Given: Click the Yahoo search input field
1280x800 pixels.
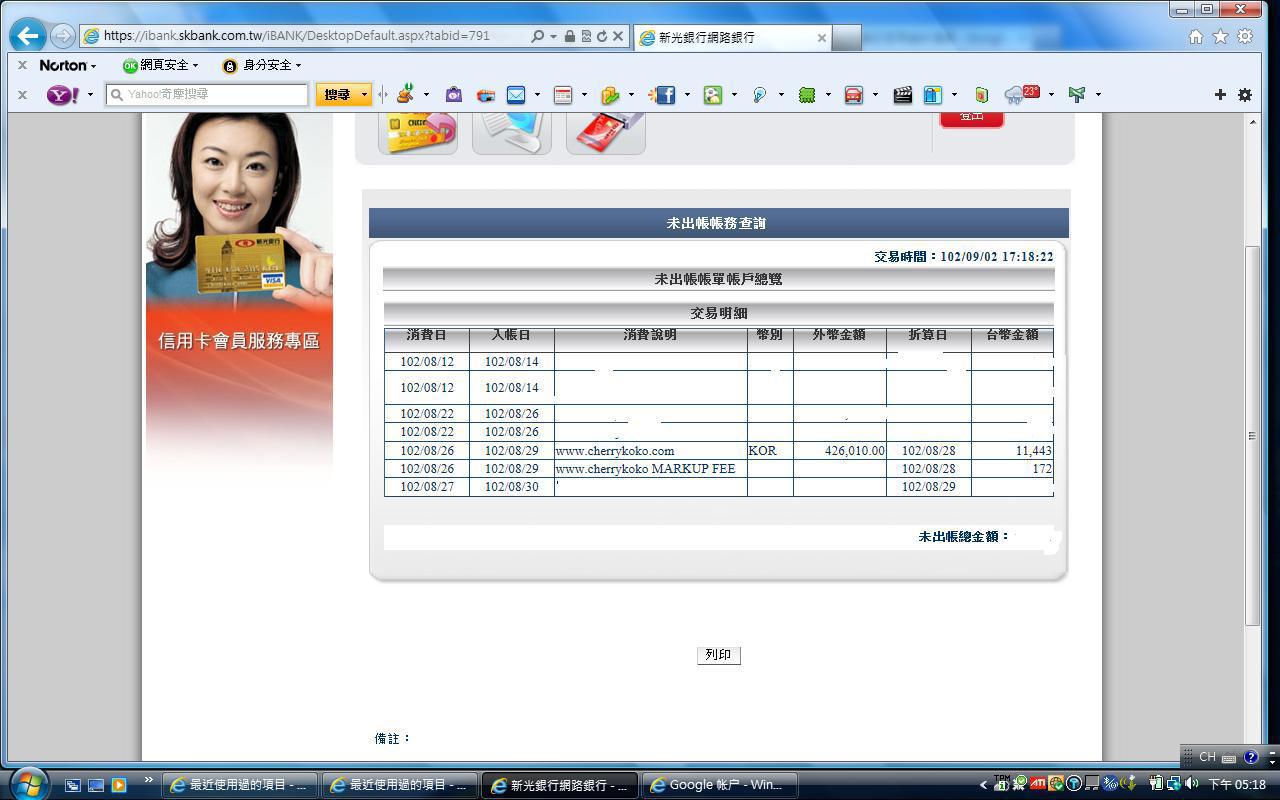Looking at the screenshot, I should point(208,95).
